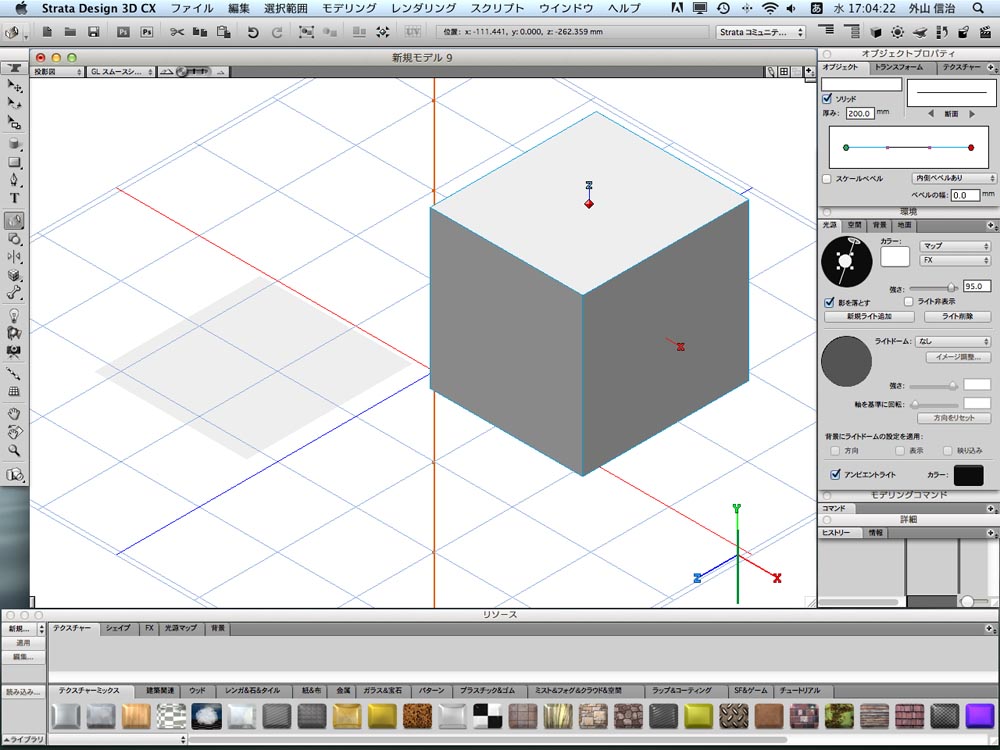Click the Time Machine icon in menu bar
This screenshot has width=1000, height=750.
pos(723,8)
